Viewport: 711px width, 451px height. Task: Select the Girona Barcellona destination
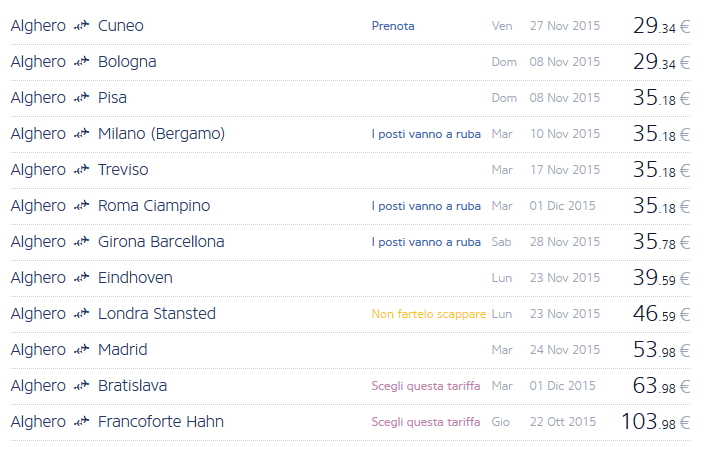[x=161, y=242]
